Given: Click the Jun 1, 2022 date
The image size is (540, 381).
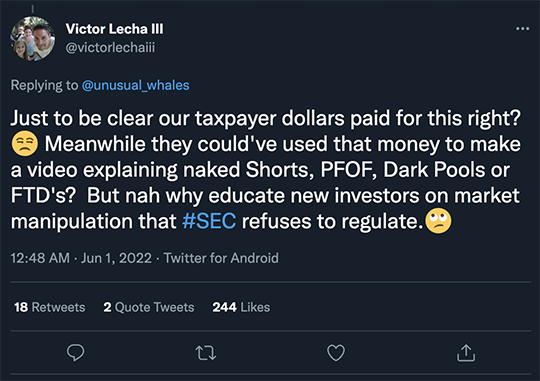Looking at the screenshot, I should tap(116, 258).
